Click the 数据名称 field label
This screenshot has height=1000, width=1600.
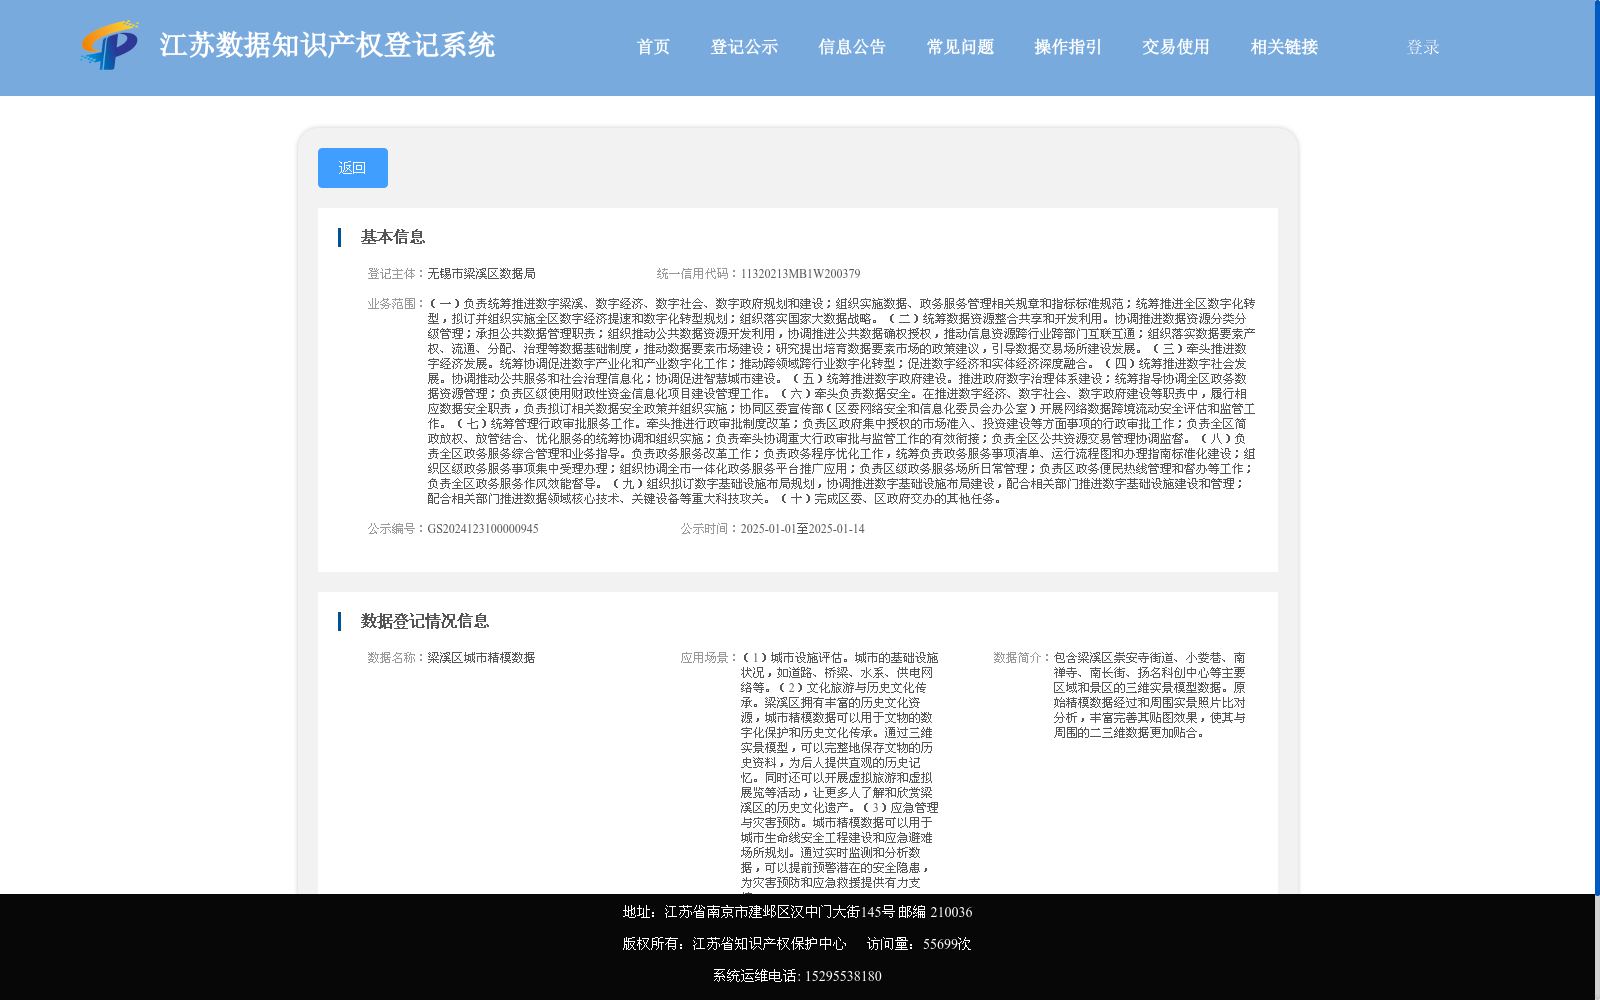tap(397, 658)
